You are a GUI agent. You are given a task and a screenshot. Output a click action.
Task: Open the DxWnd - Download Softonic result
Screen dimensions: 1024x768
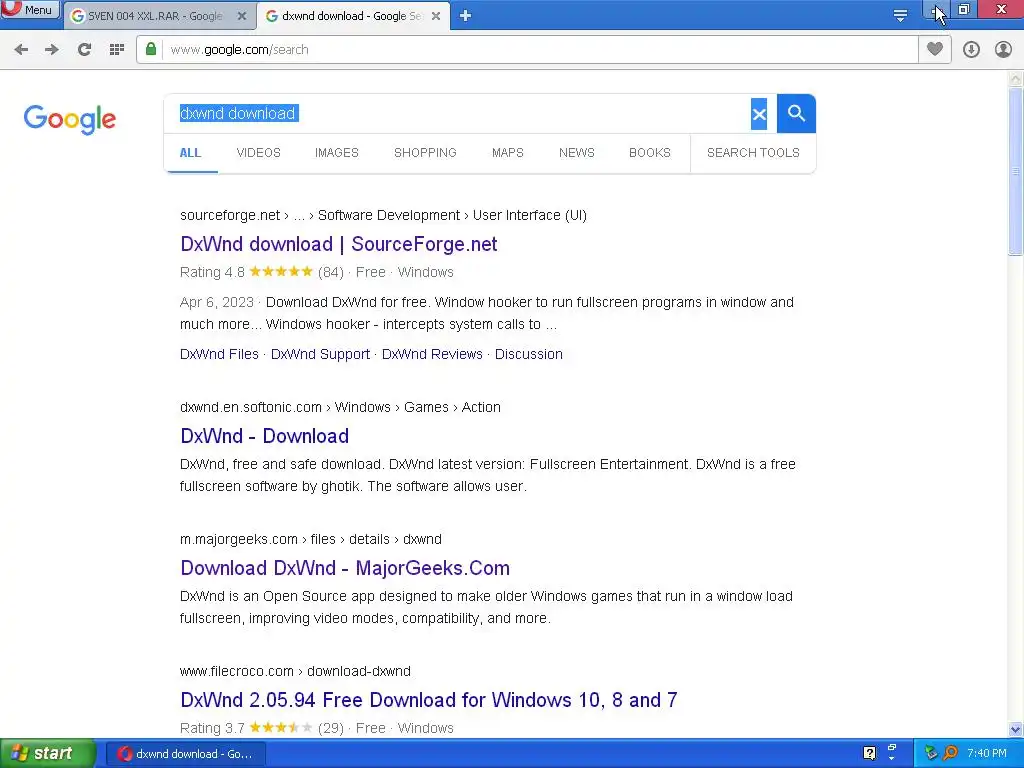264,436
